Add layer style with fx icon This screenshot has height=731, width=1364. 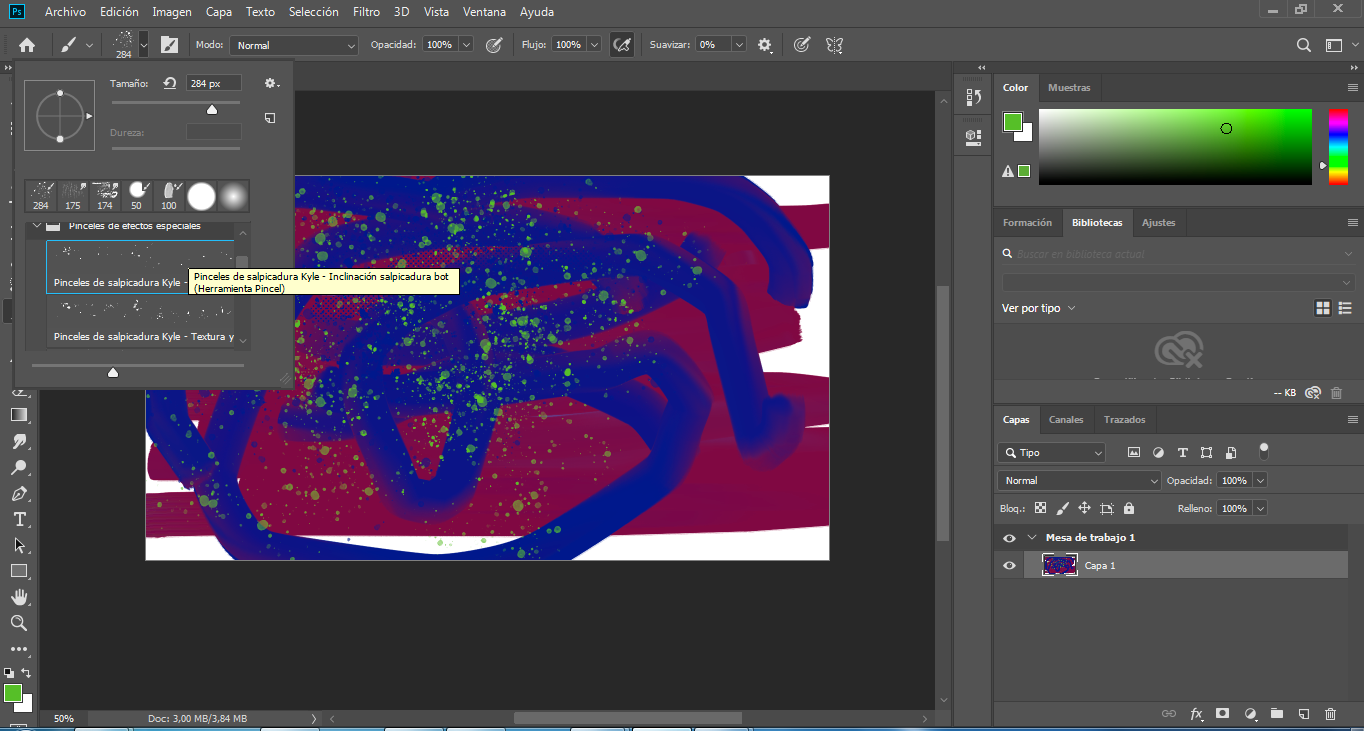pyautogui.click(x=1196, y=714)
